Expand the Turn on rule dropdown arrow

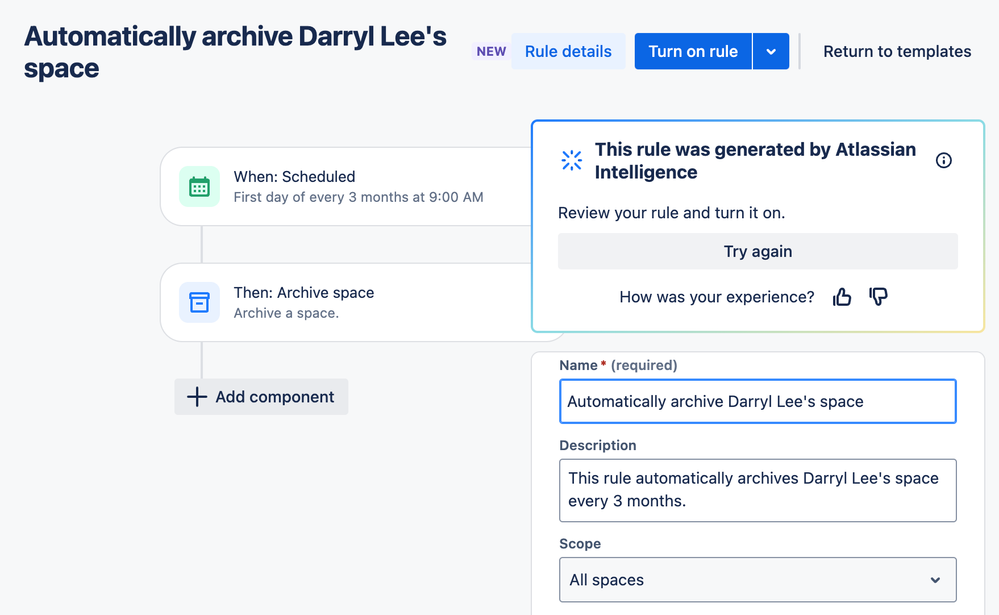tap(771, 51)
